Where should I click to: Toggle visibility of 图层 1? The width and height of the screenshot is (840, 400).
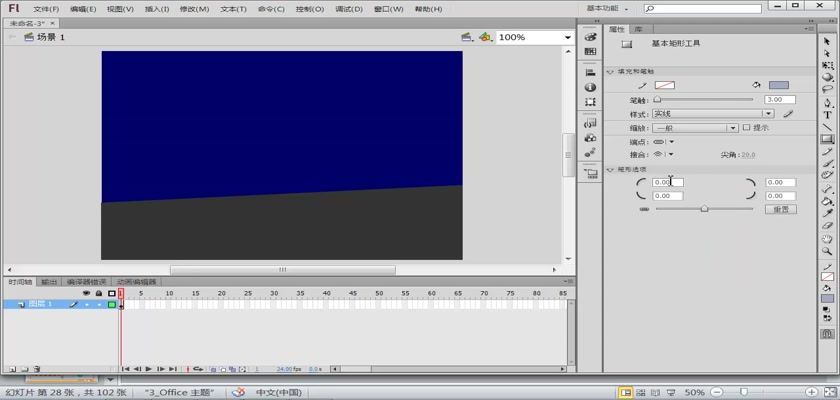tap(86, 305)
